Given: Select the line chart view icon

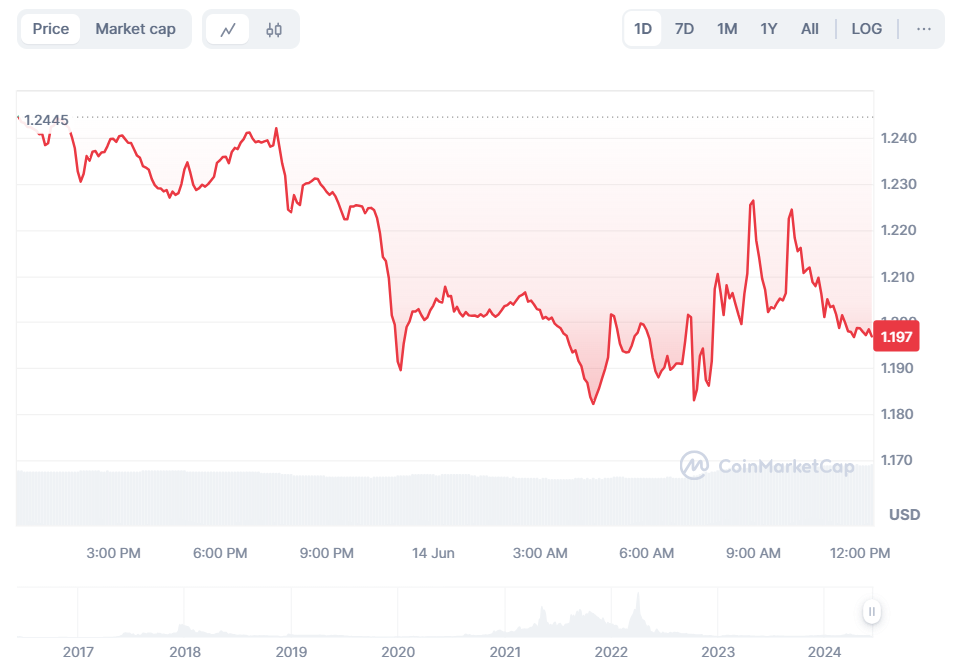Looking at the screenshot, I should point(227,29).
